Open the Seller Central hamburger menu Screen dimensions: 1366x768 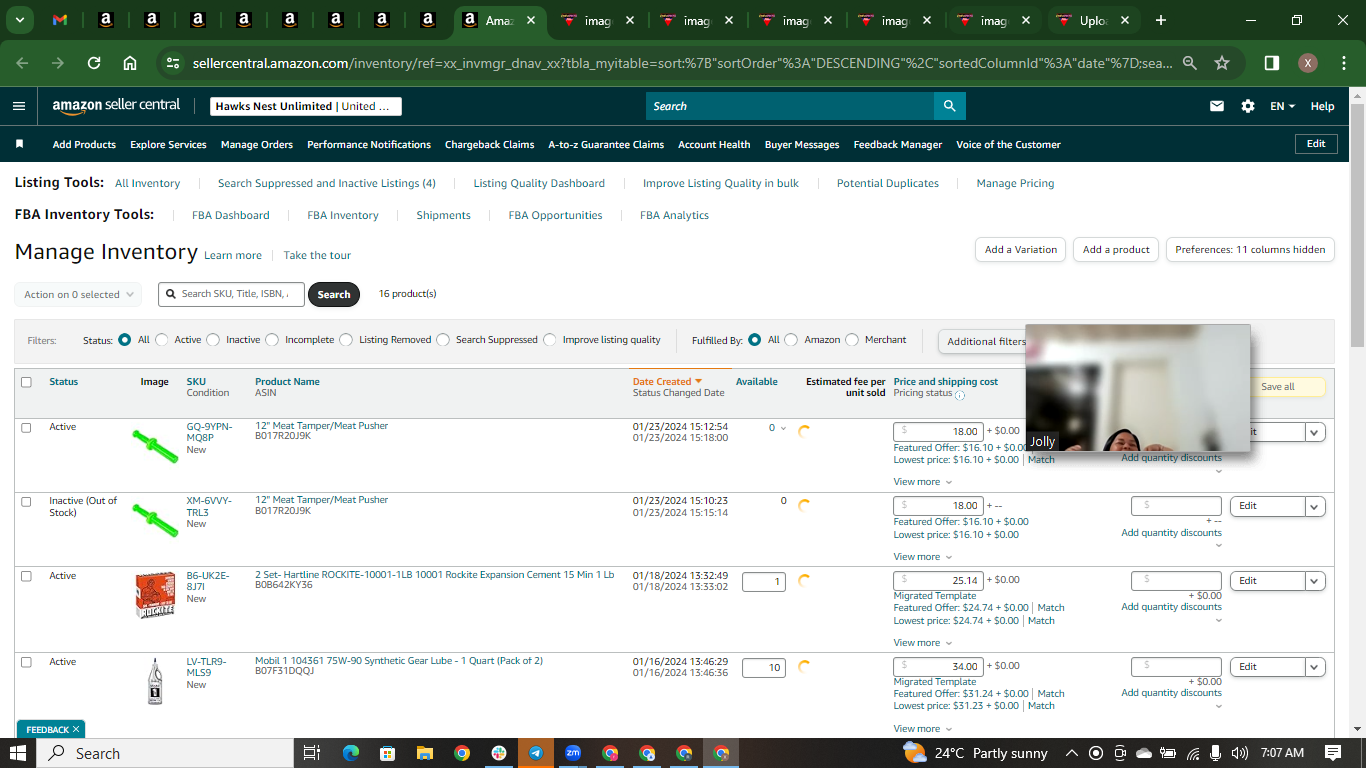[19, 106]
